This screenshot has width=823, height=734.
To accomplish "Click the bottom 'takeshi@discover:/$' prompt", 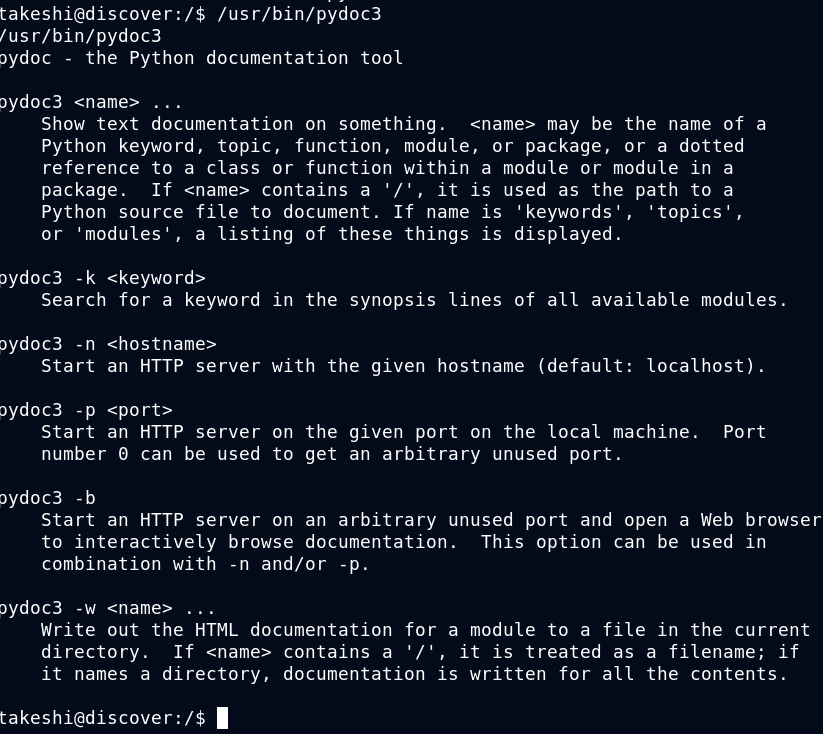I will point(103,718).
